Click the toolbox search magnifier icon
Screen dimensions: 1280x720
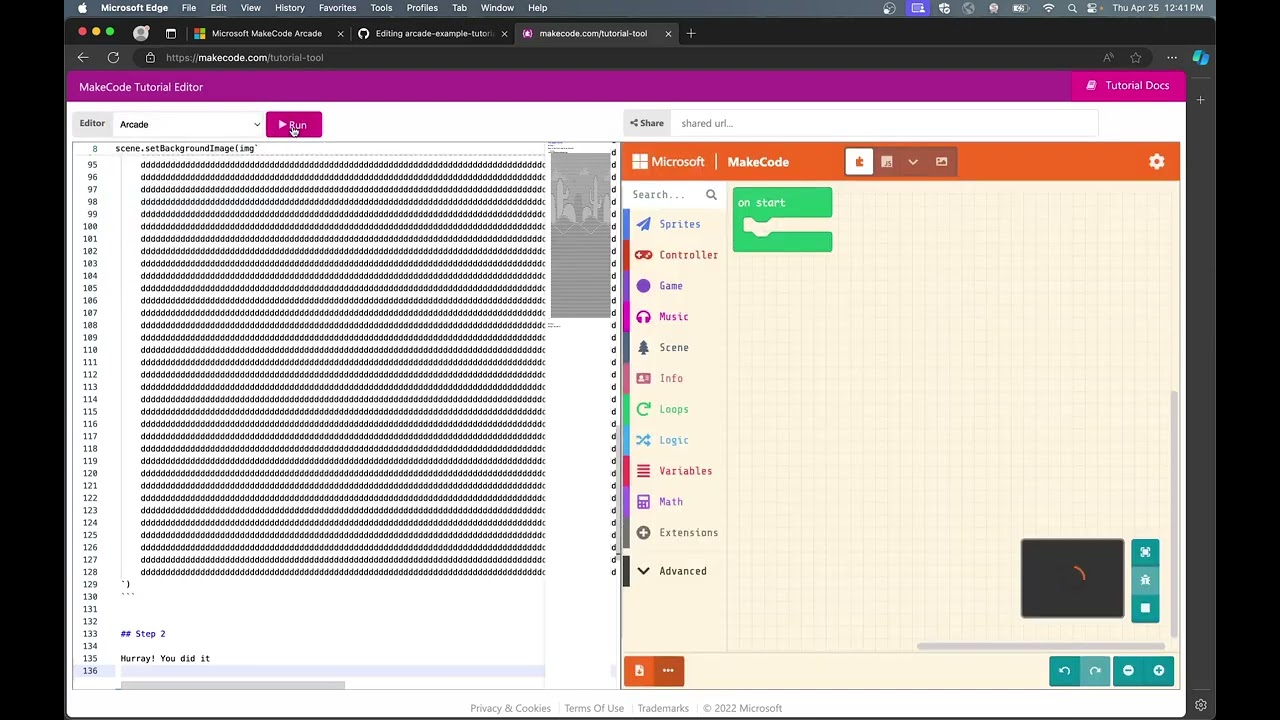tap(711, 195)
